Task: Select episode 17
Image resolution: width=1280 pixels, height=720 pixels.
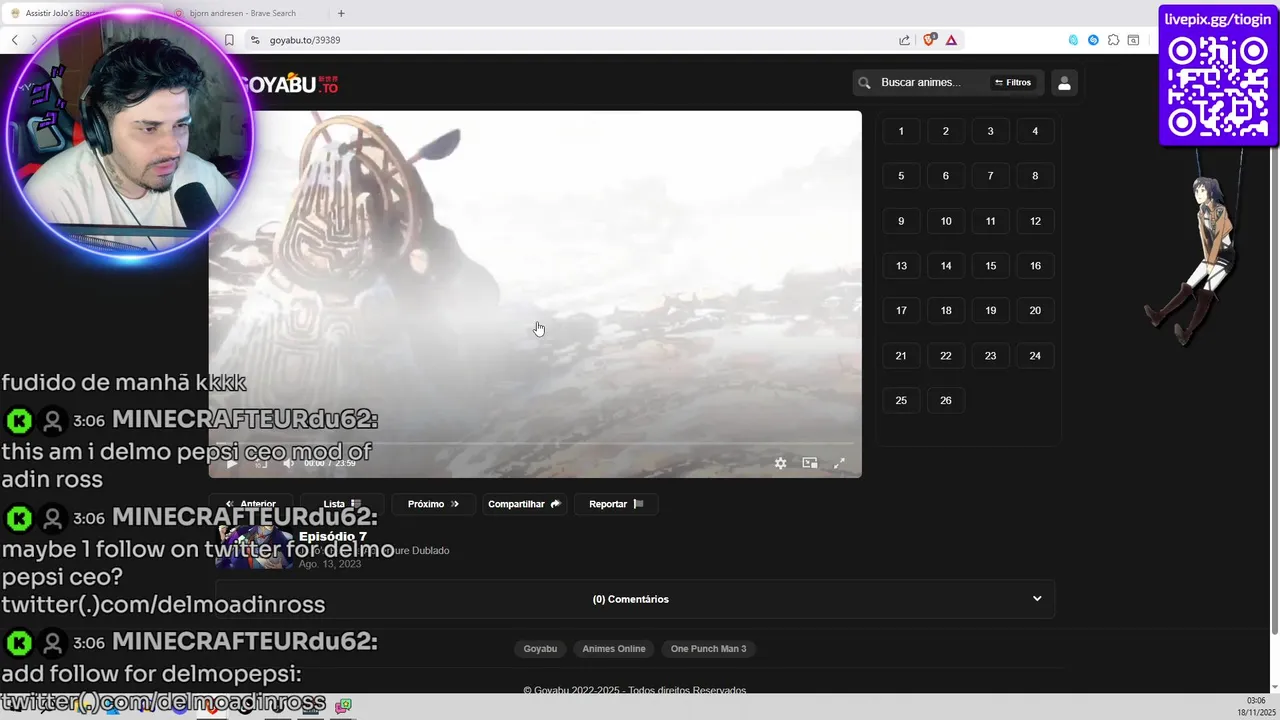Action: (901, 311)
